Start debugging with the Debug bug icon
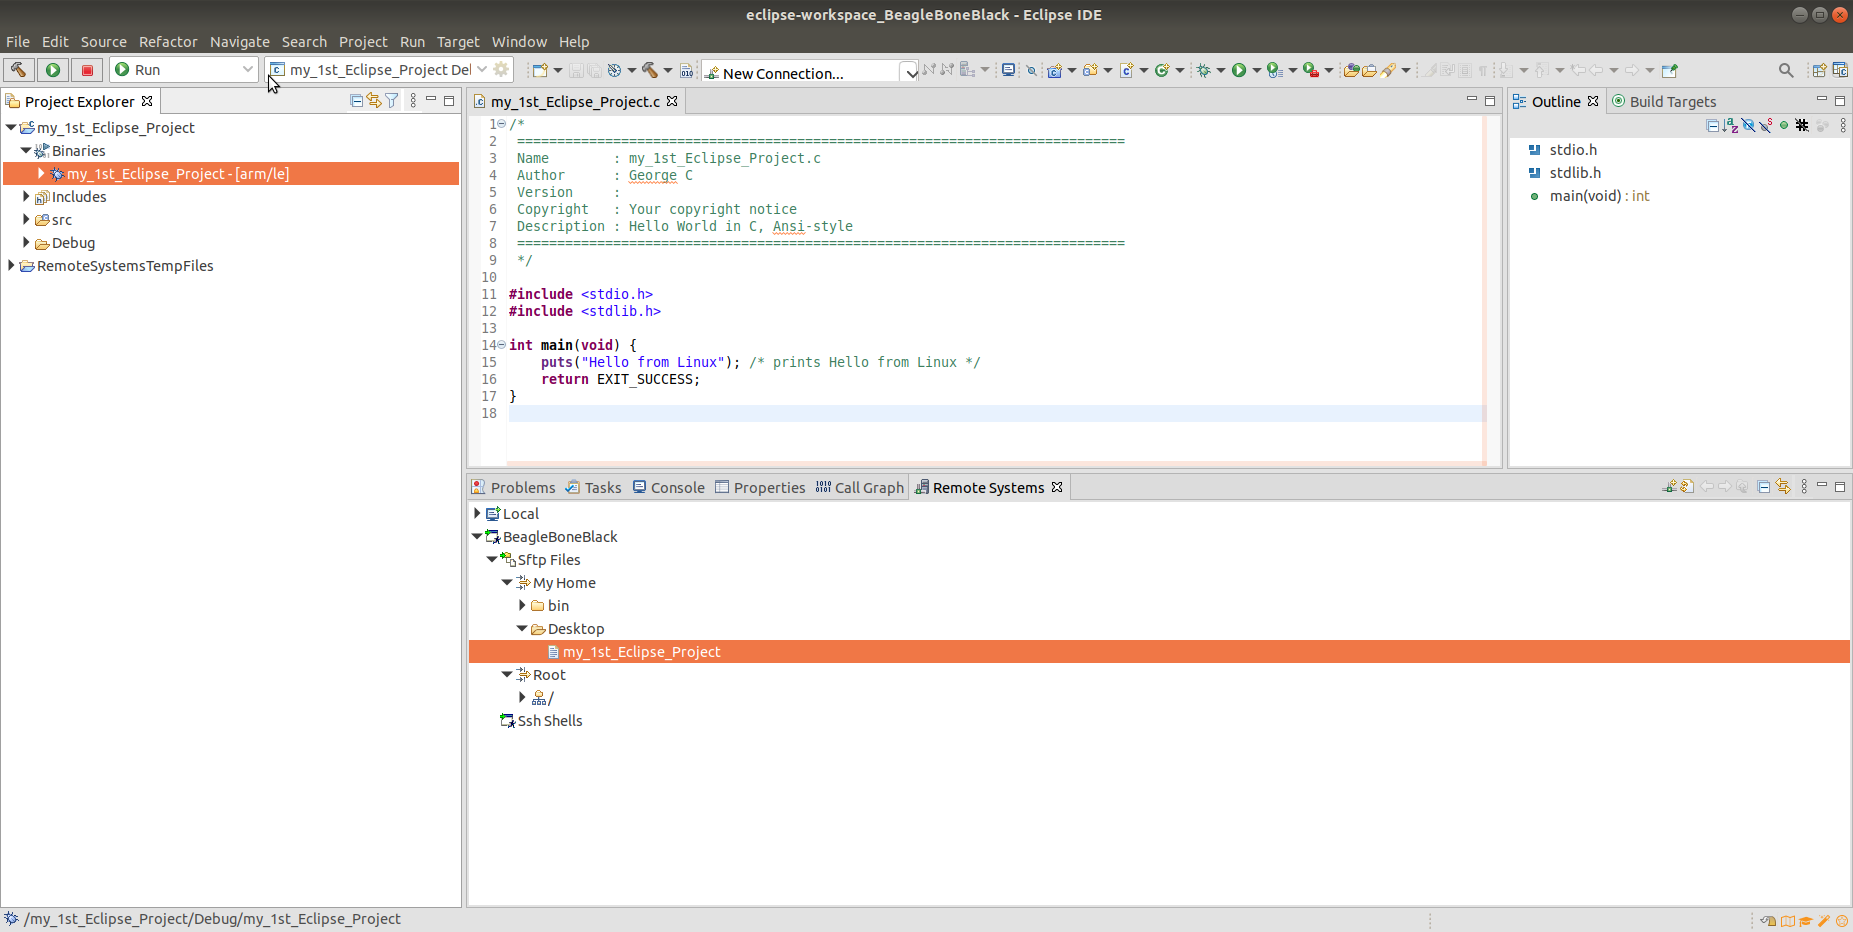The height and width of the screenshot is (932, 1853). pyautogui.click(x=1204, y=70)
